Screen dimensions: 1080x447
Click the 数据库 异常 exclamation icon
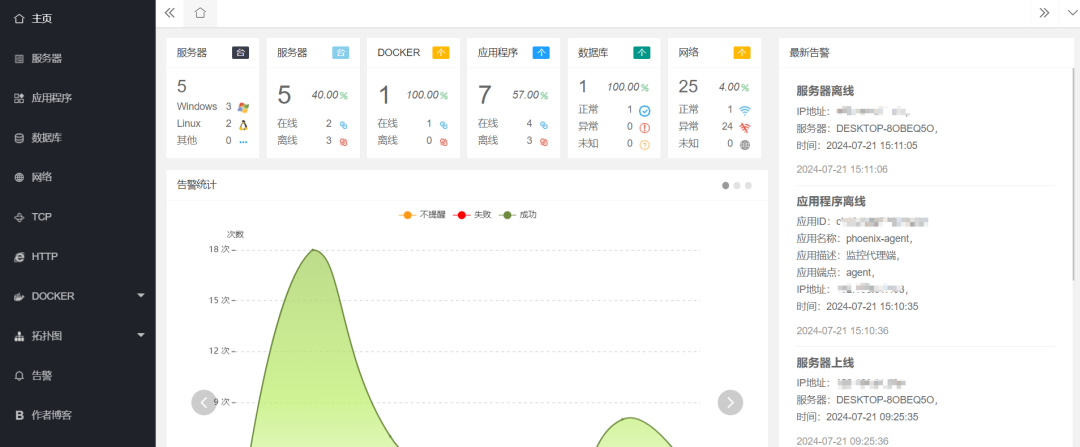(645, 127)
